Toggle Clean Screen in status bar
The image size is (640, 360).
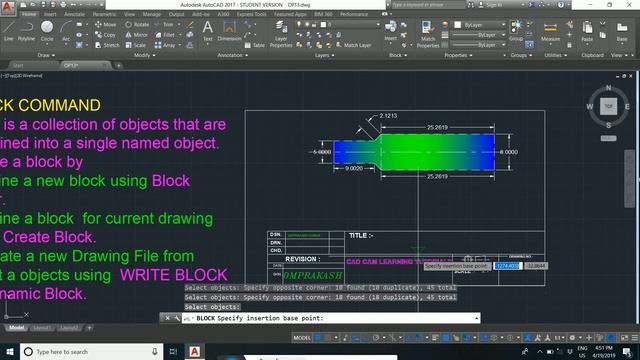[624, 338]
